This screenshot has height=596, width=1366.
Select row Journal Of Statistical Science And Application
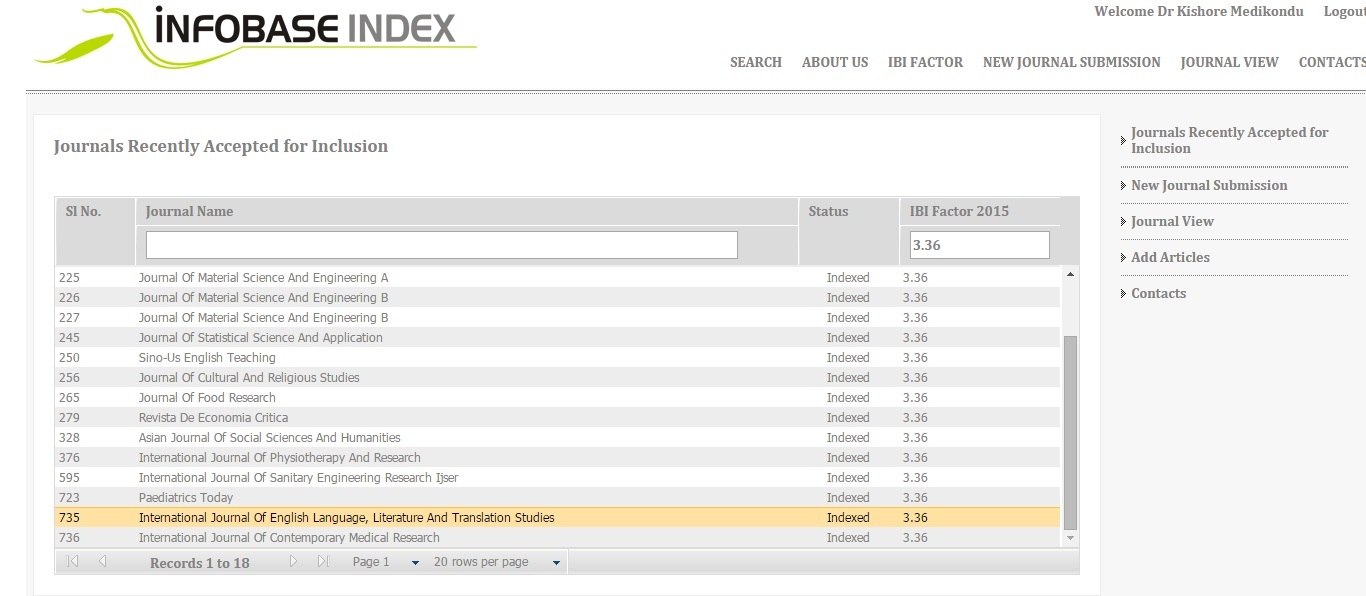point(557,337)
